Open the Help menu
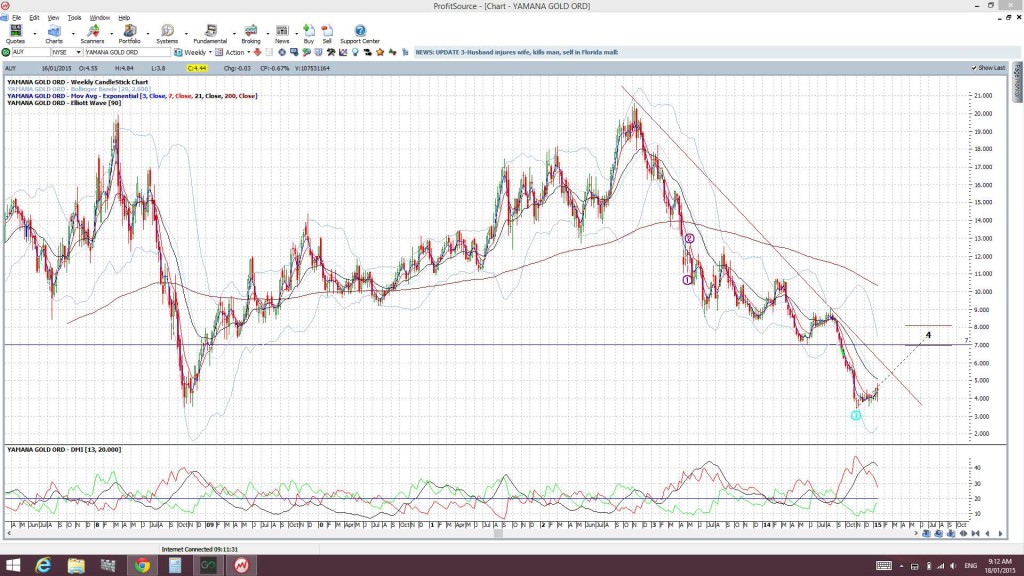 [x=124, y=18]
